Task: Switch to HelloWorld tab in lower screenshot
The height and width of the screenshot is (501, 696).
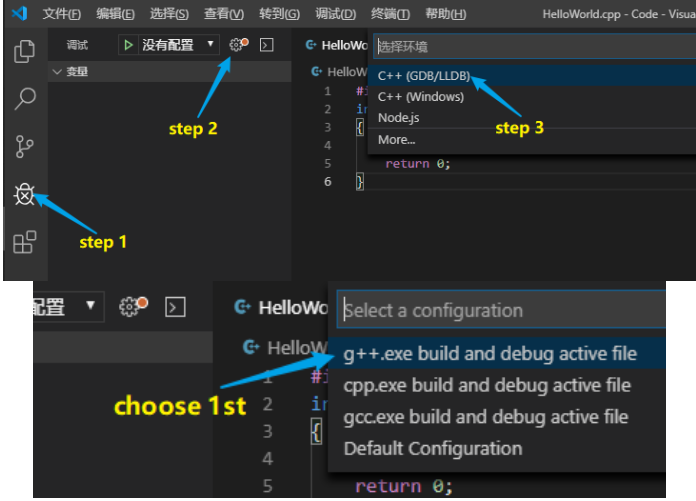Action: [281, 307]
